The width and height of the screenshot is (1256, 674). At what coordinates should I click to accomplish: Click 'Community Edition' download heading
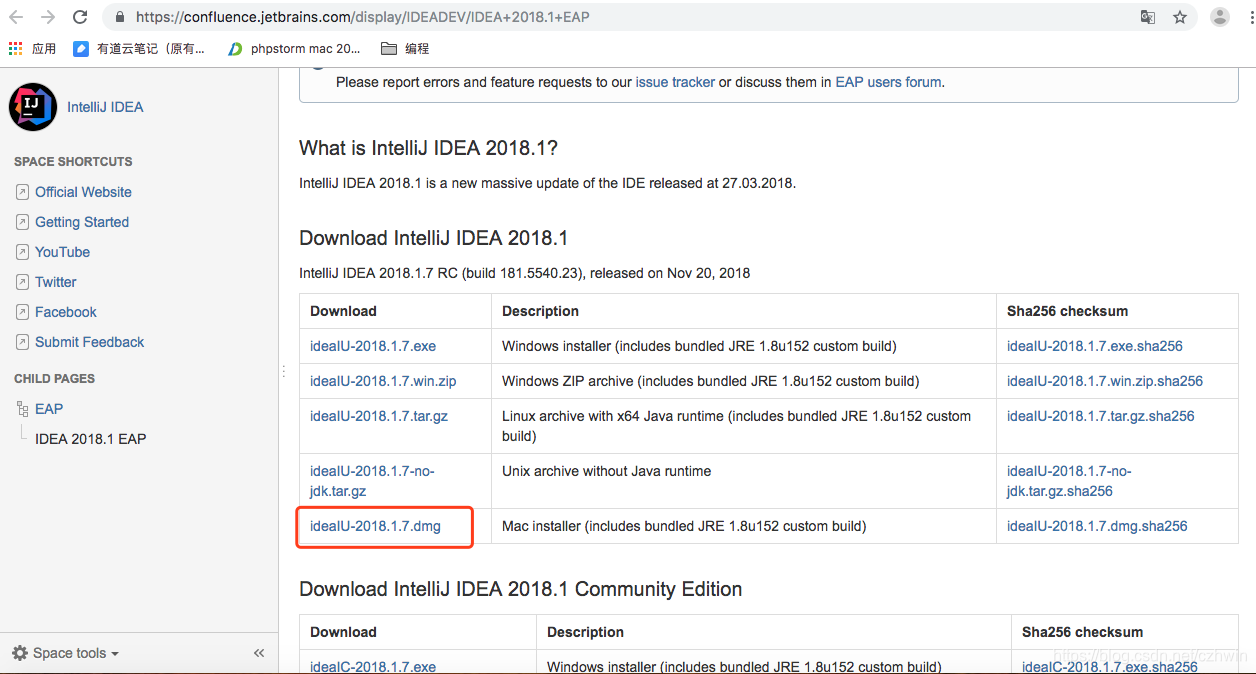(x=520, y=589)
